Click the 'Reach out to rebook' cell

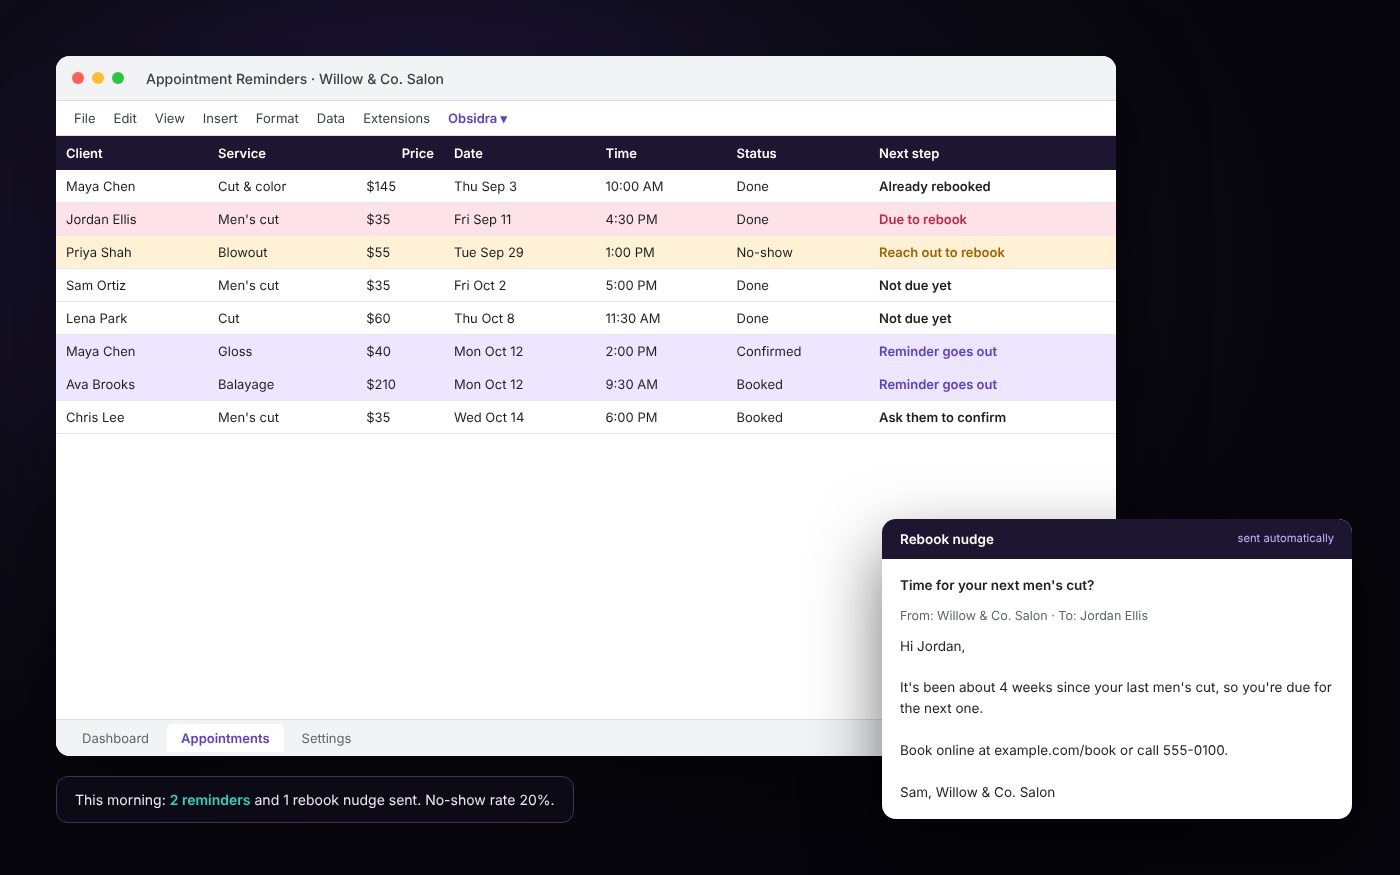pos(992,252)
